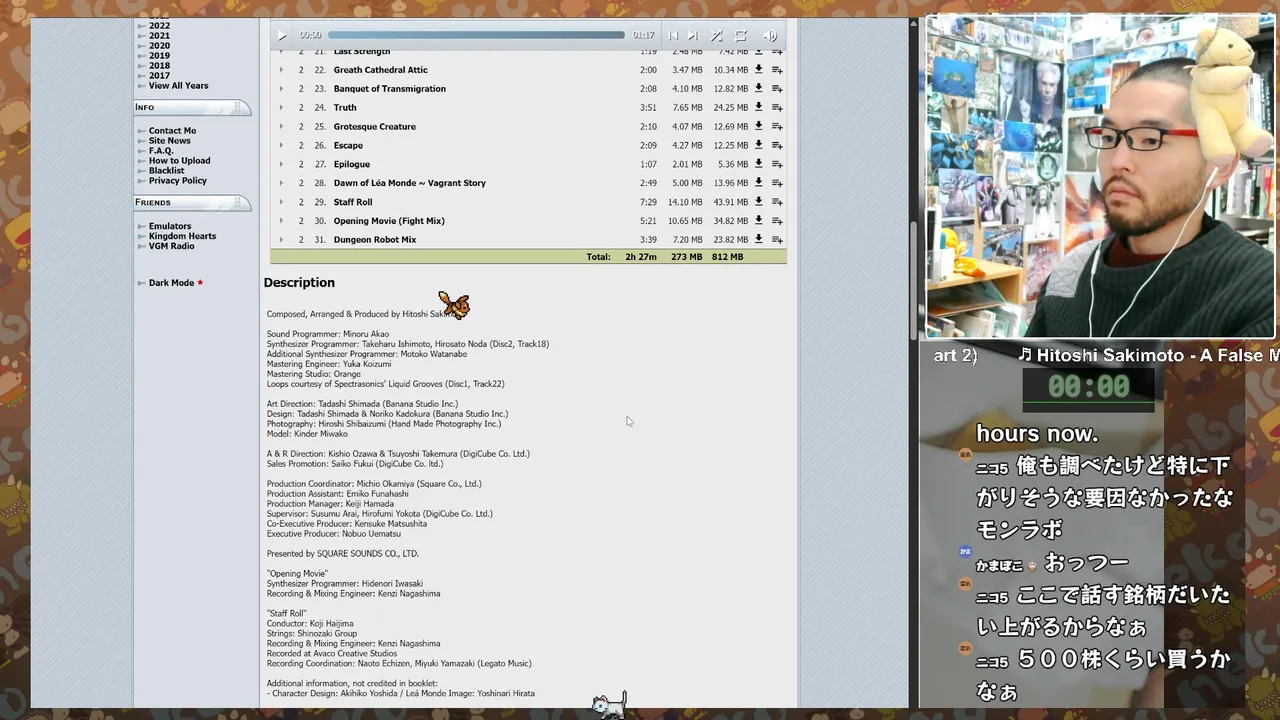The height and width of the screenshot is (720, 1280).
Task: Click the webcam video overlay
Action: 1101,177
